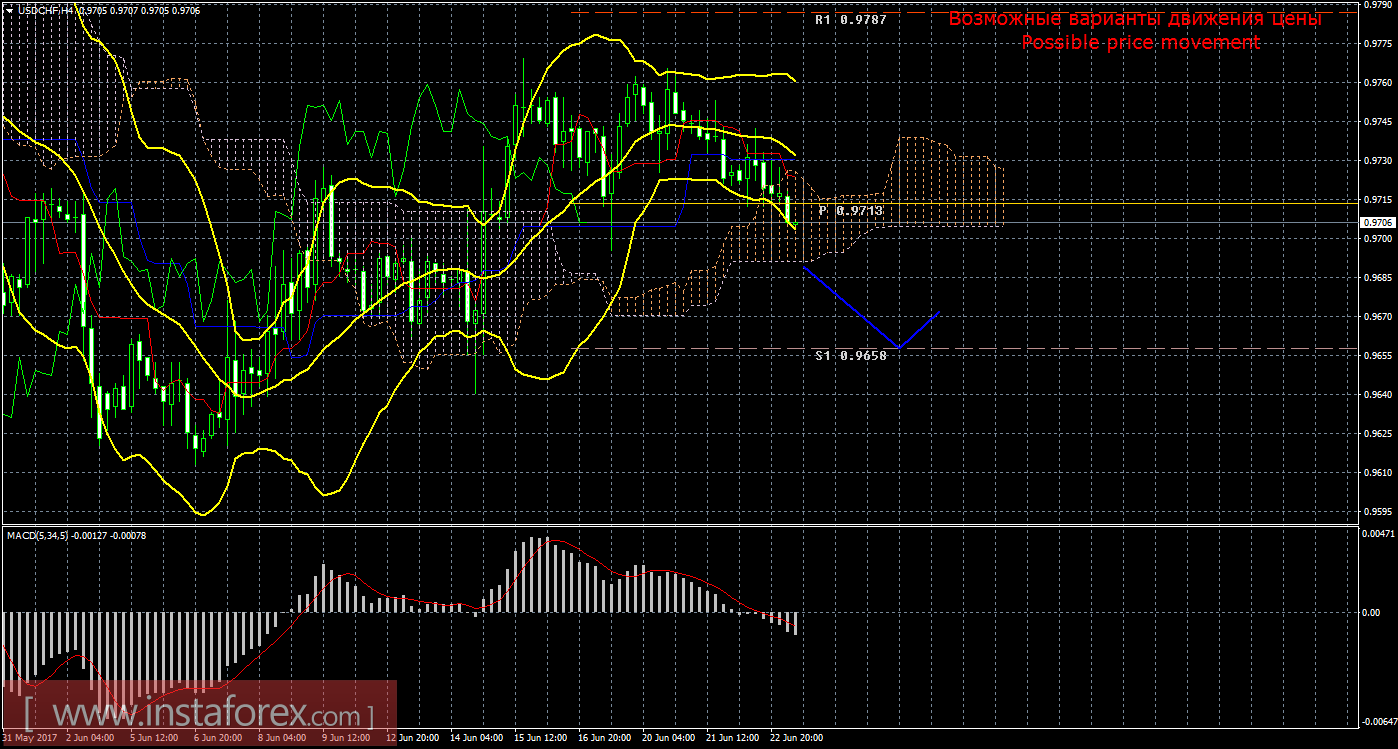Click the triangle arrow beside USDCHF,H4
The width and height of the screenshot is (1398, 749).
(8, 9)
